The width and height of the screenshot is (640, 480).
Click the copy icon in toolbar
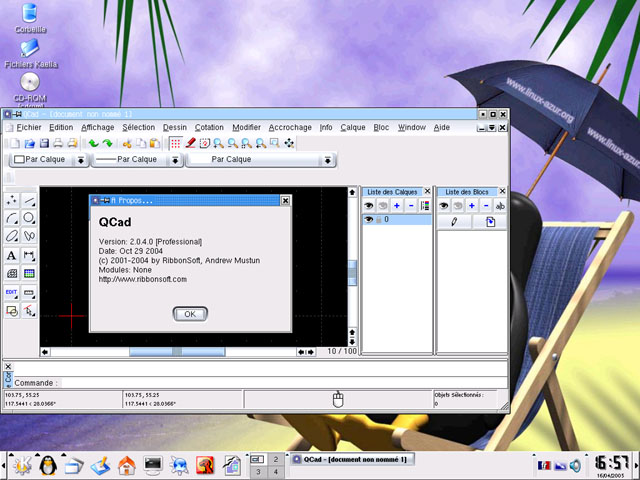(x=141, y=143)
